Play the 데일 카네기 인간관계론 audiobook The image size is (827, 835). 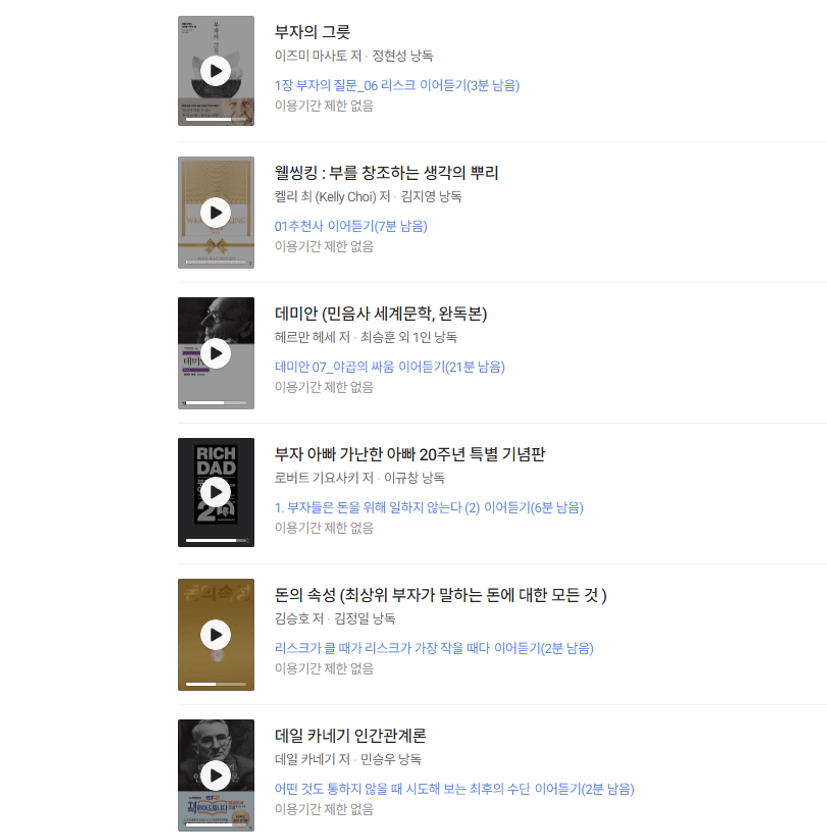tap(216, 775)
